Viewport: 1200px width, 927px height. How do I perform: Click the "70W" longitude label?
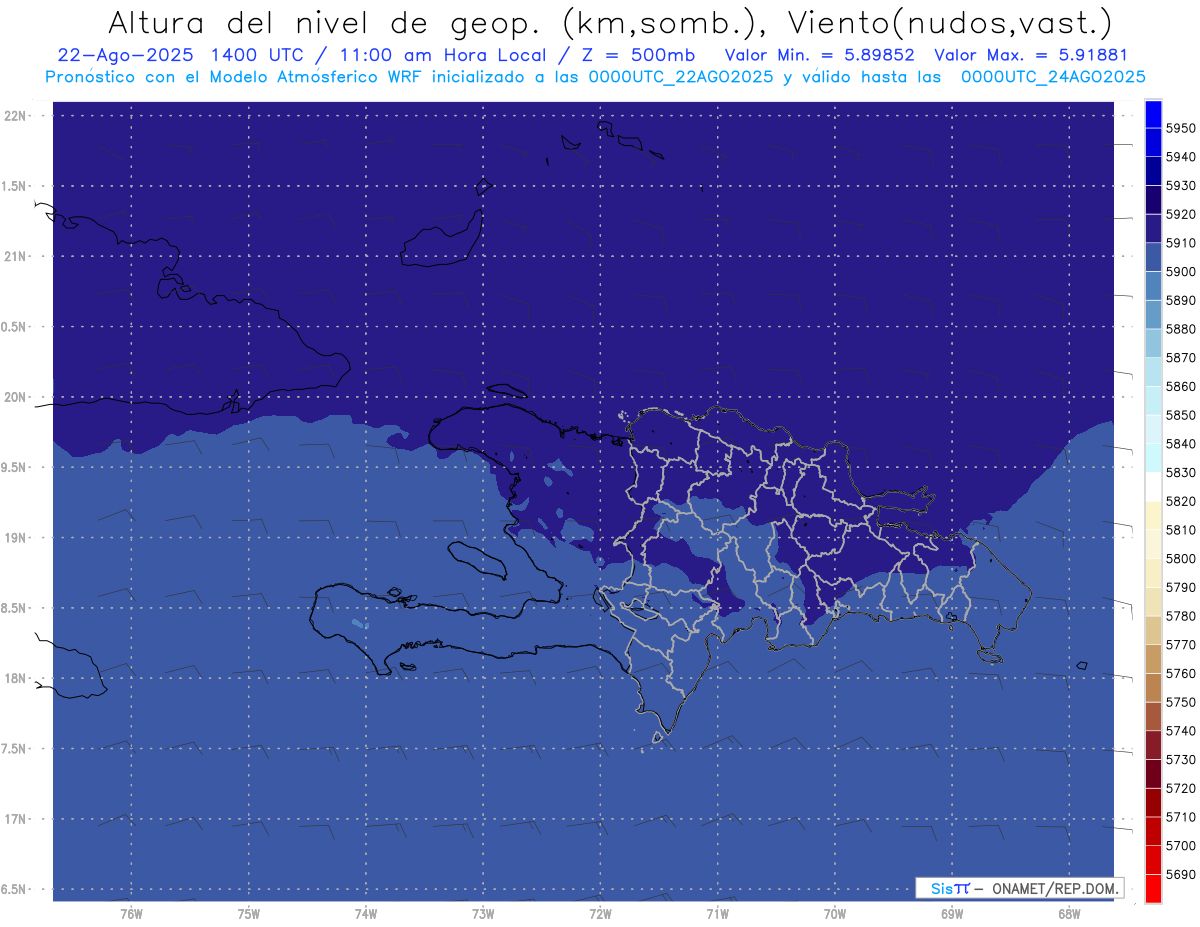click(835, 914)
